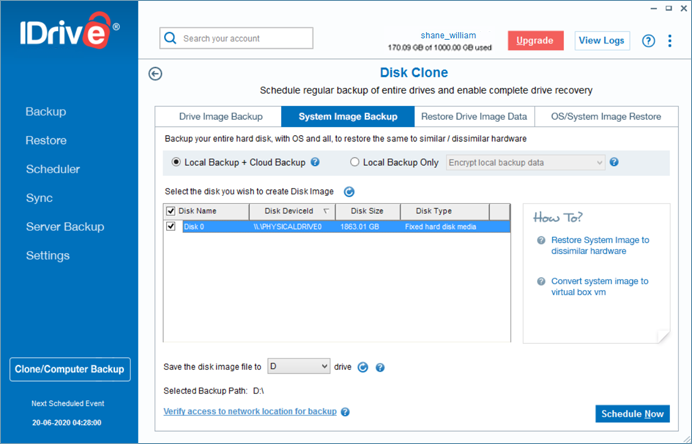Focus the Search your account field
The height and width of the screenshot is (444, 692).
tap(237, 38)
